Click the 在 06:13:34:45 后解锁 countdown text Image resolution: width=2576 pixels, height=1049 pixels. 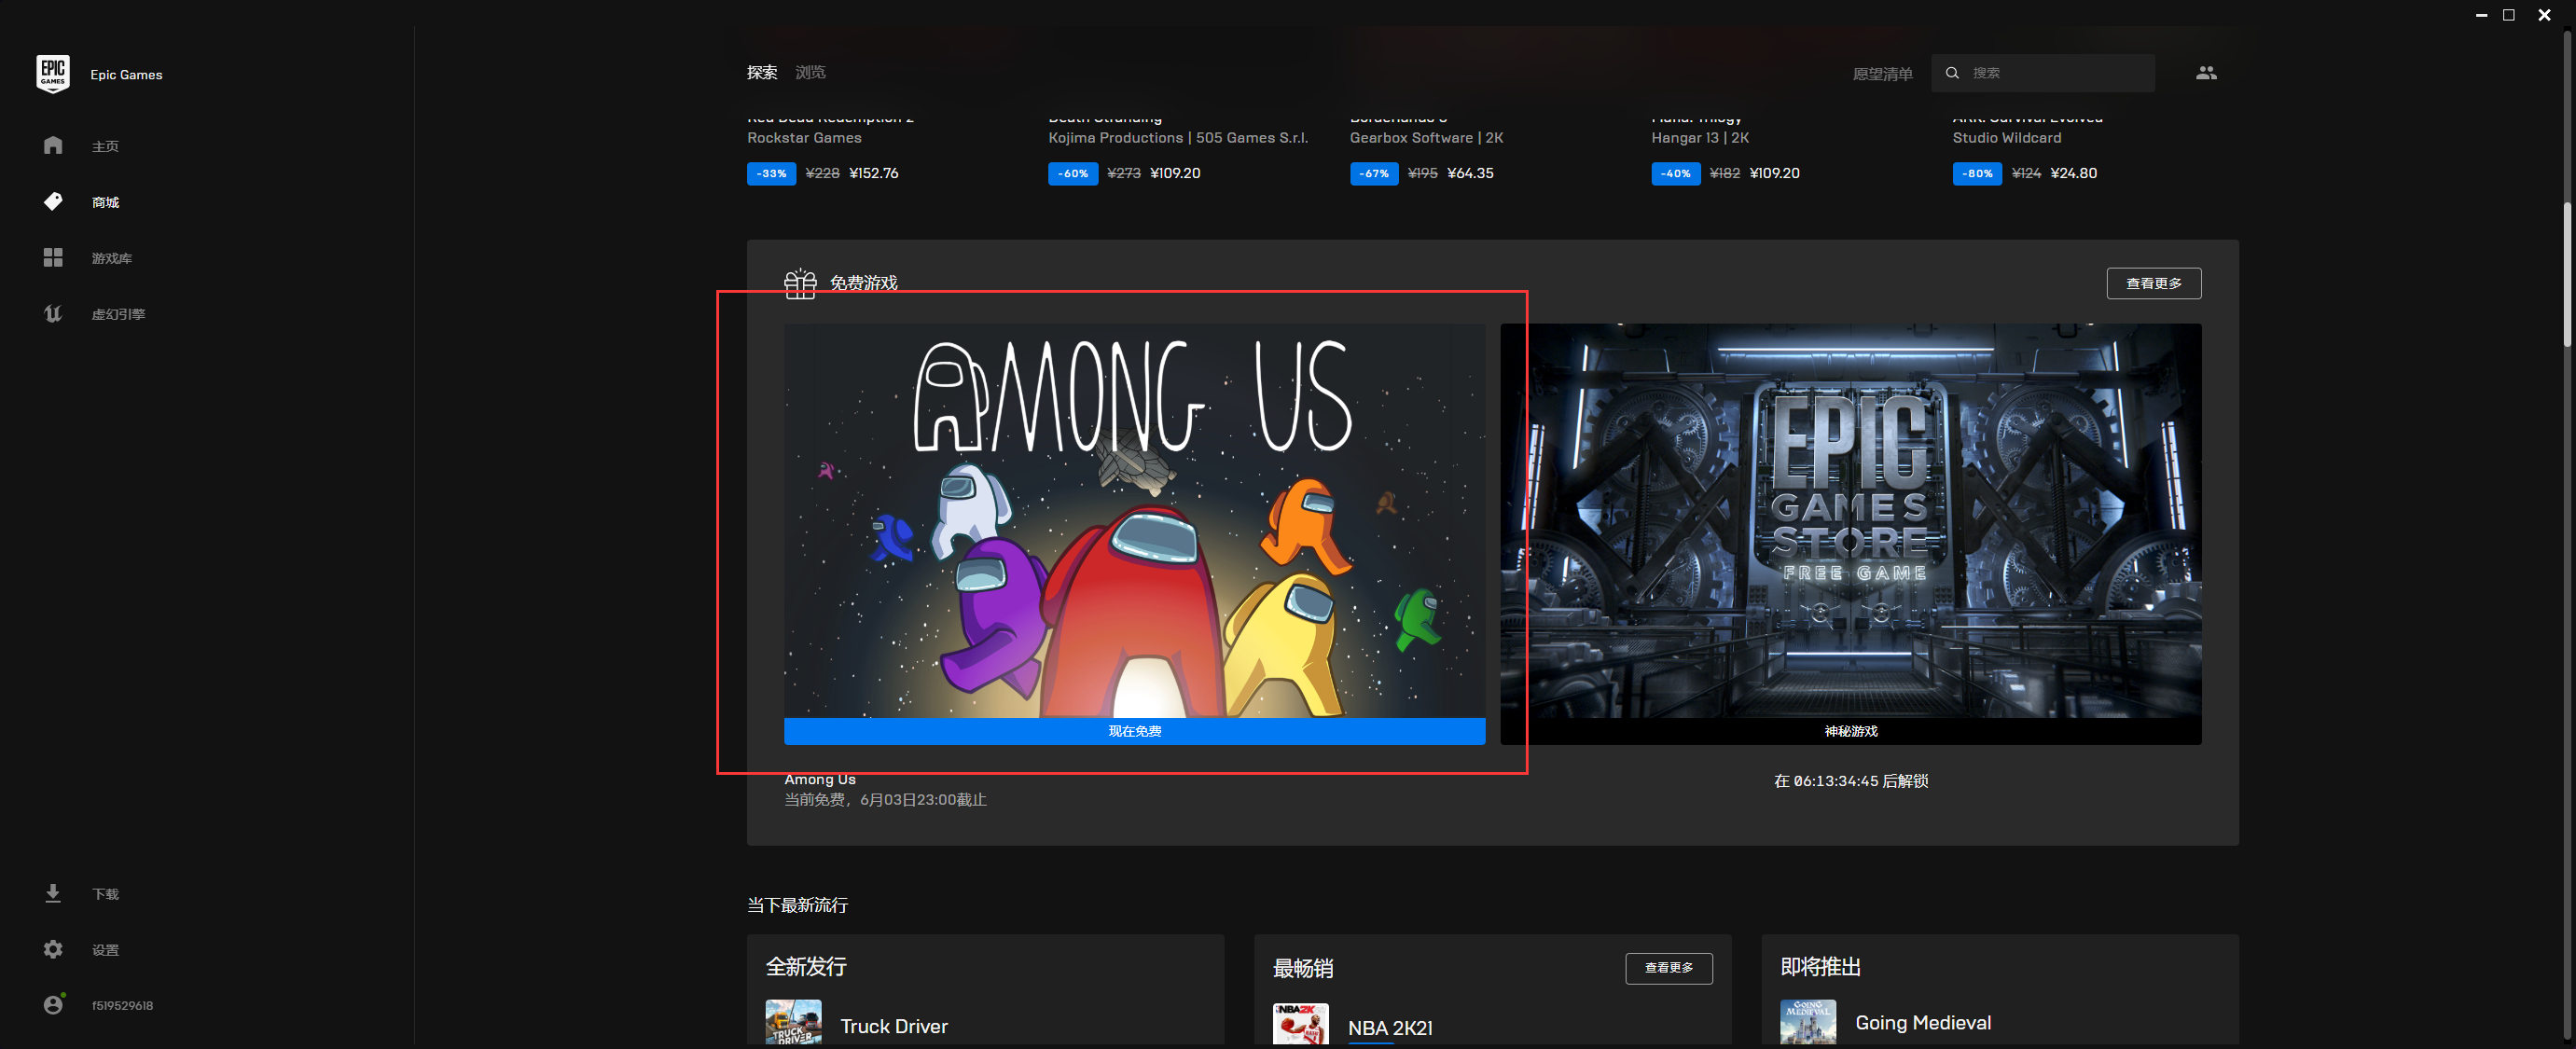1851,781
